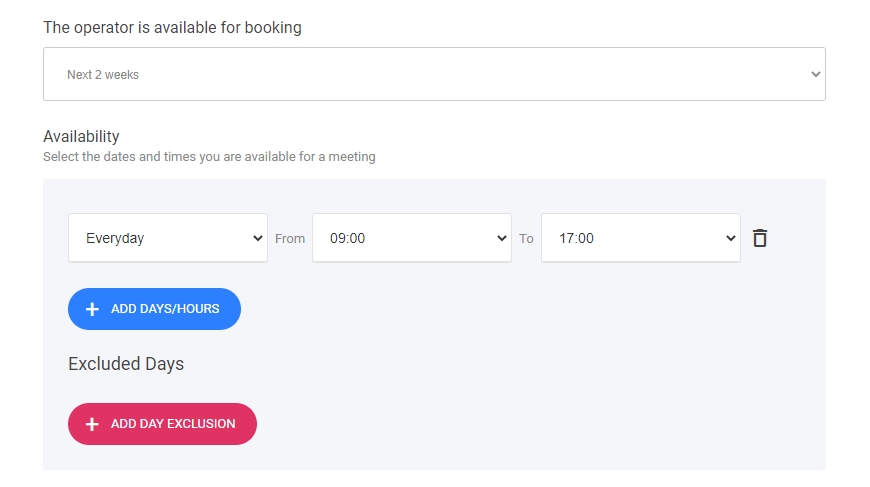This screenshot has width=870, height=487.
Task: Click the plus icon on Add Day Exclusion
Action: (x=92, y=424)
